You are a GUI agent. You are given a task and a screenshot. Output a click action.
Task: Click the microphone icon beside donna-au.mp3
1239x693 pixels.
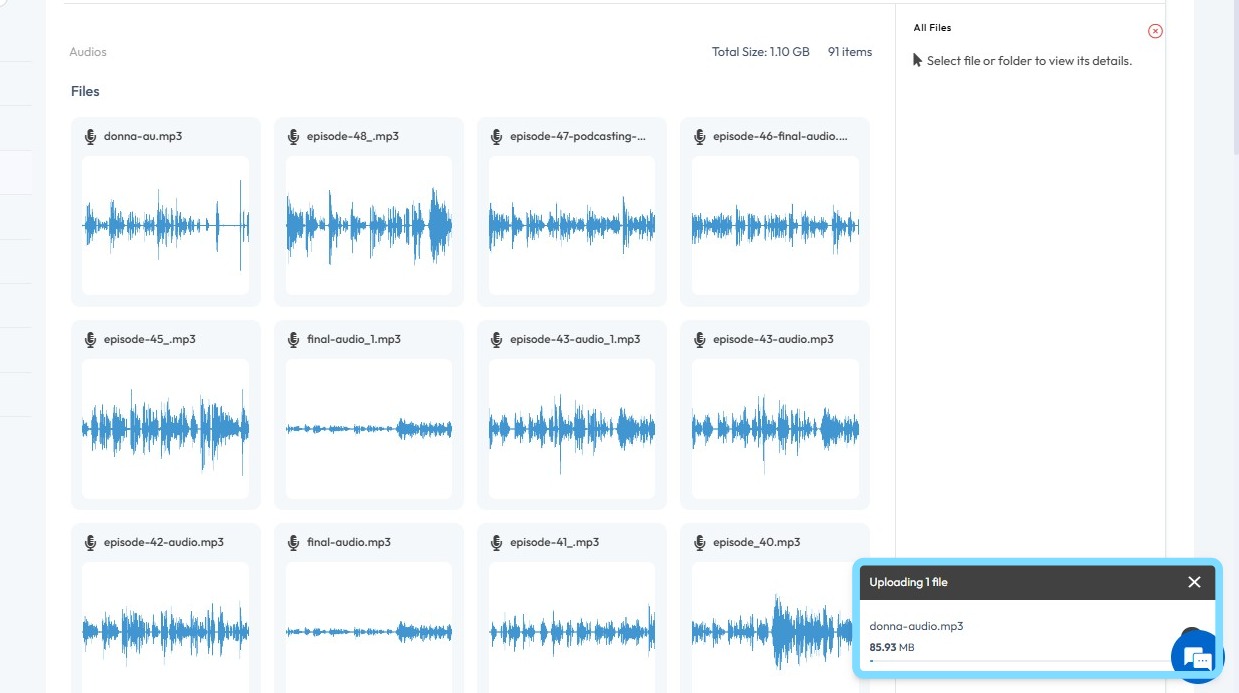click(x=90, y=136)
